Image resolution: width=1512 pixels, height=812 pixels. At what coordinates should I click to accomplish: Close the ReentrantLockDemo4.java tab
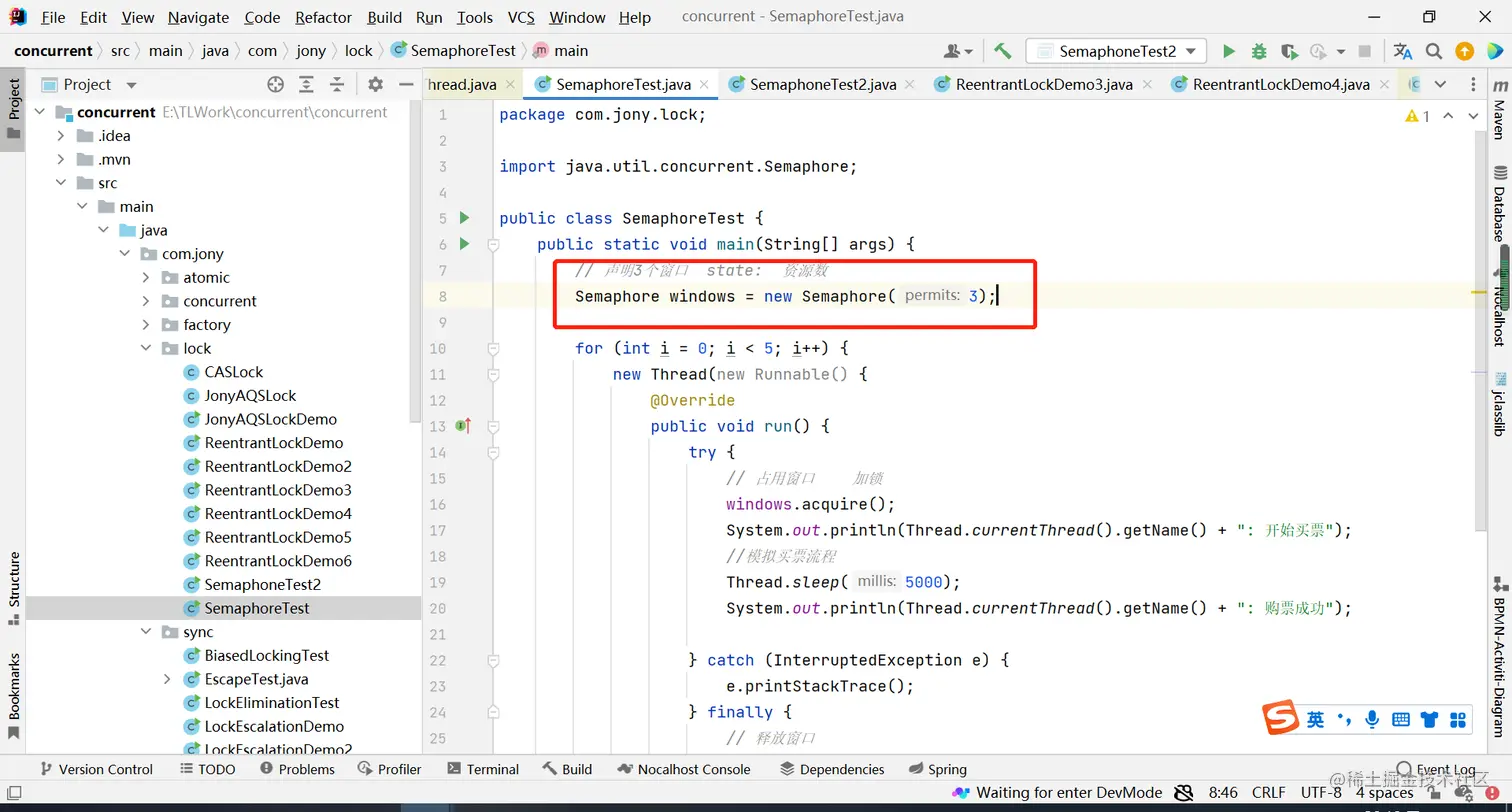[1385, 85]
